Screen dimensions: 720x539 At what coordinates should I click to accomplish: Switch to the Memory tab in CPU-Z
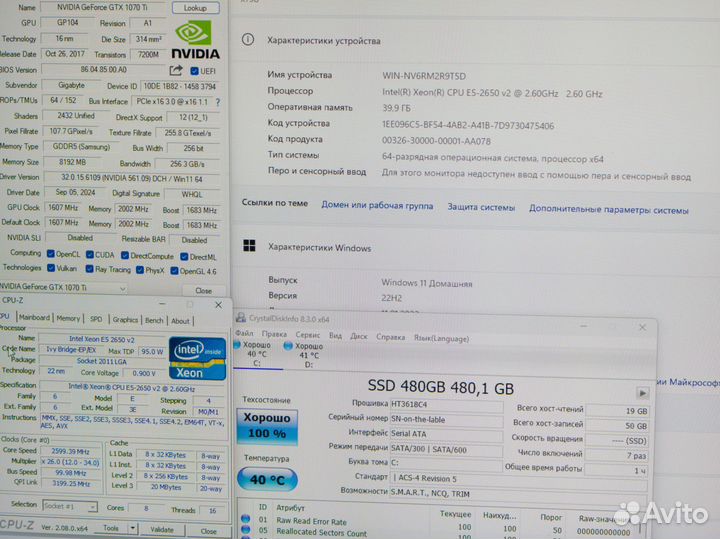pos(68,318)
